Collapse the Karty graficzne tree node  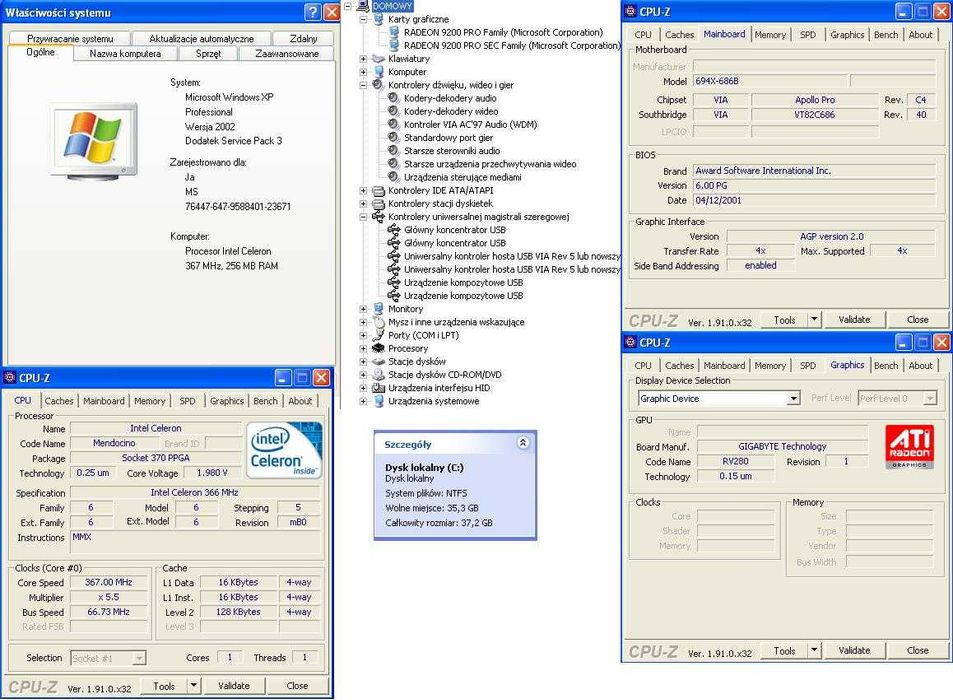(x=363, y=19)
